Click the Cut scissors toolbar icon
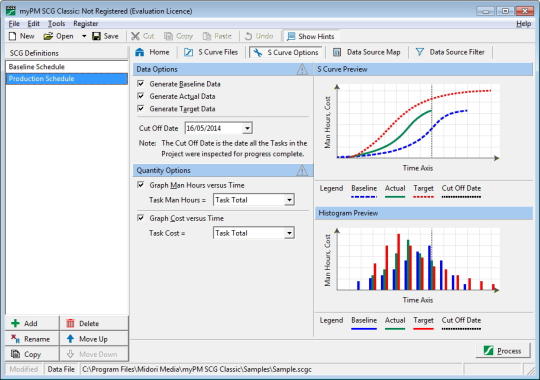 click(135, 36)
